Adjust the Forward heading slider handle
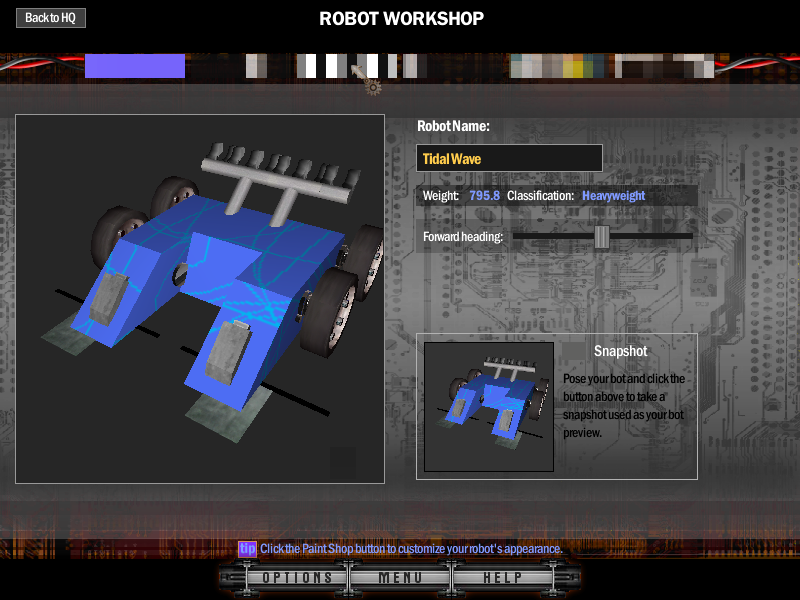 coord(602,237)
